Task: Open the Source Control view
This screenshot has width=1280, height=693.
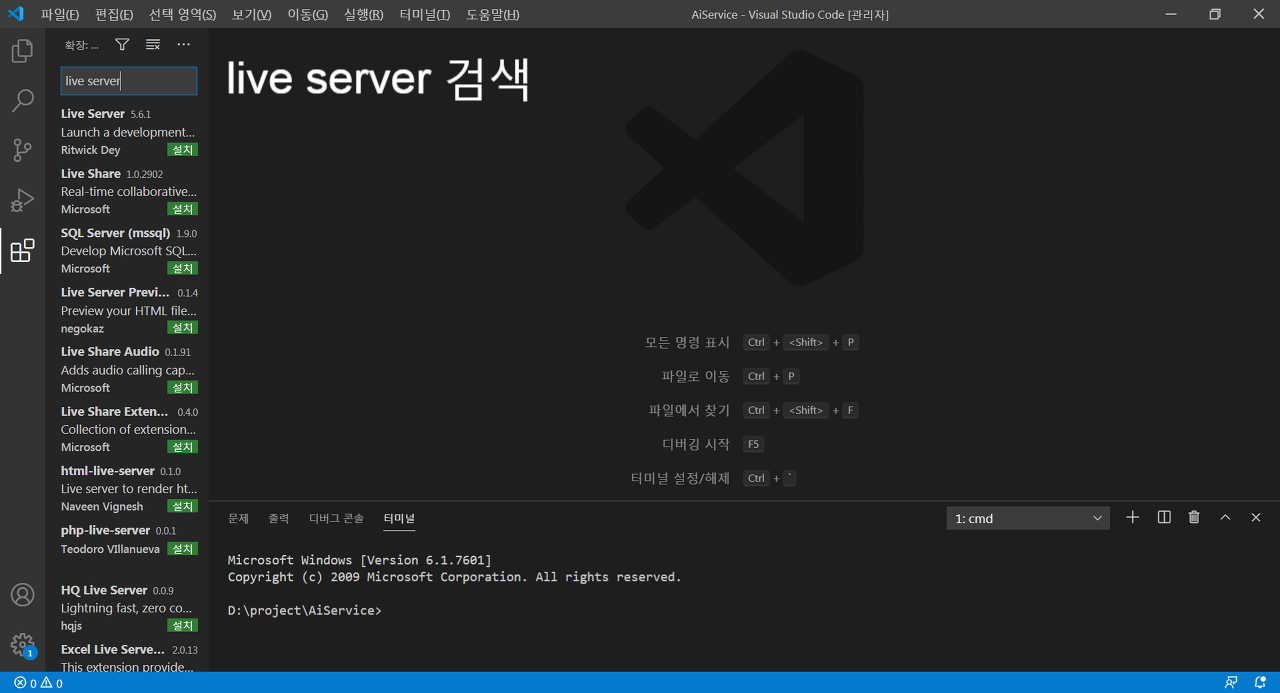Action: (x=22, y=150)
